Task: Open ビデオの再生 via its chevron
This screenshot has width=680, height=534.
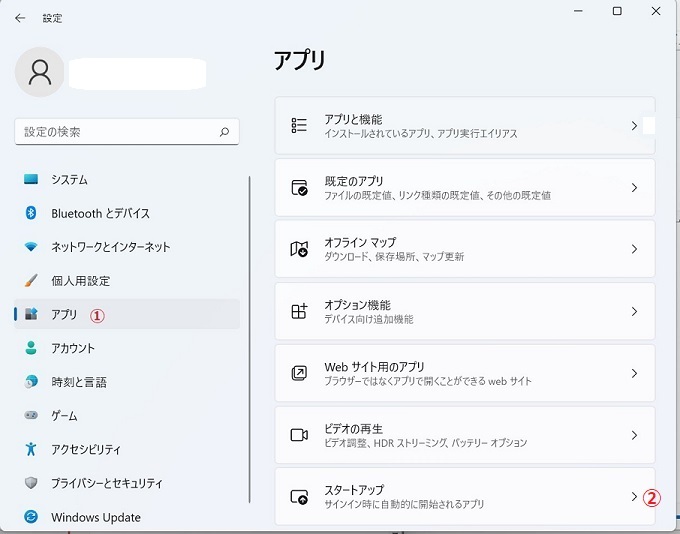Action: [634, 435]
